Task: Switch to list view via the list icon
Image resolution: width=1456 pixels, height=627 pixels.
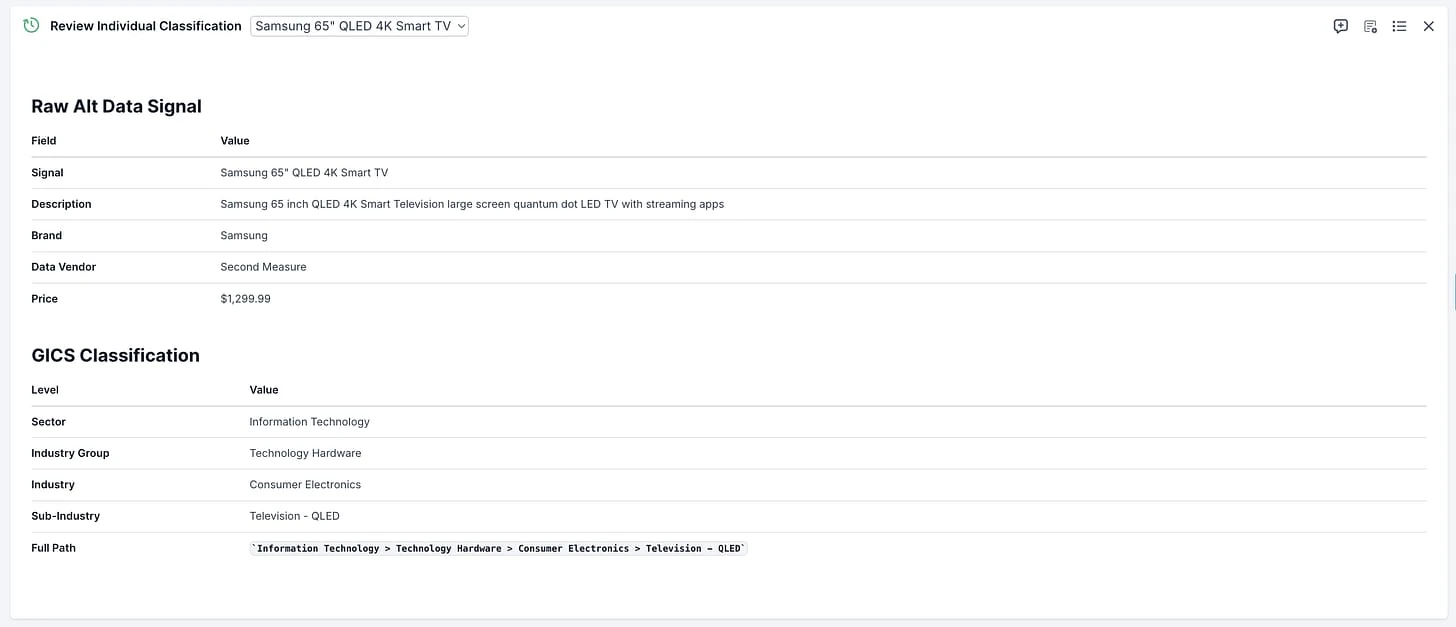Action: pos(1399,26)
